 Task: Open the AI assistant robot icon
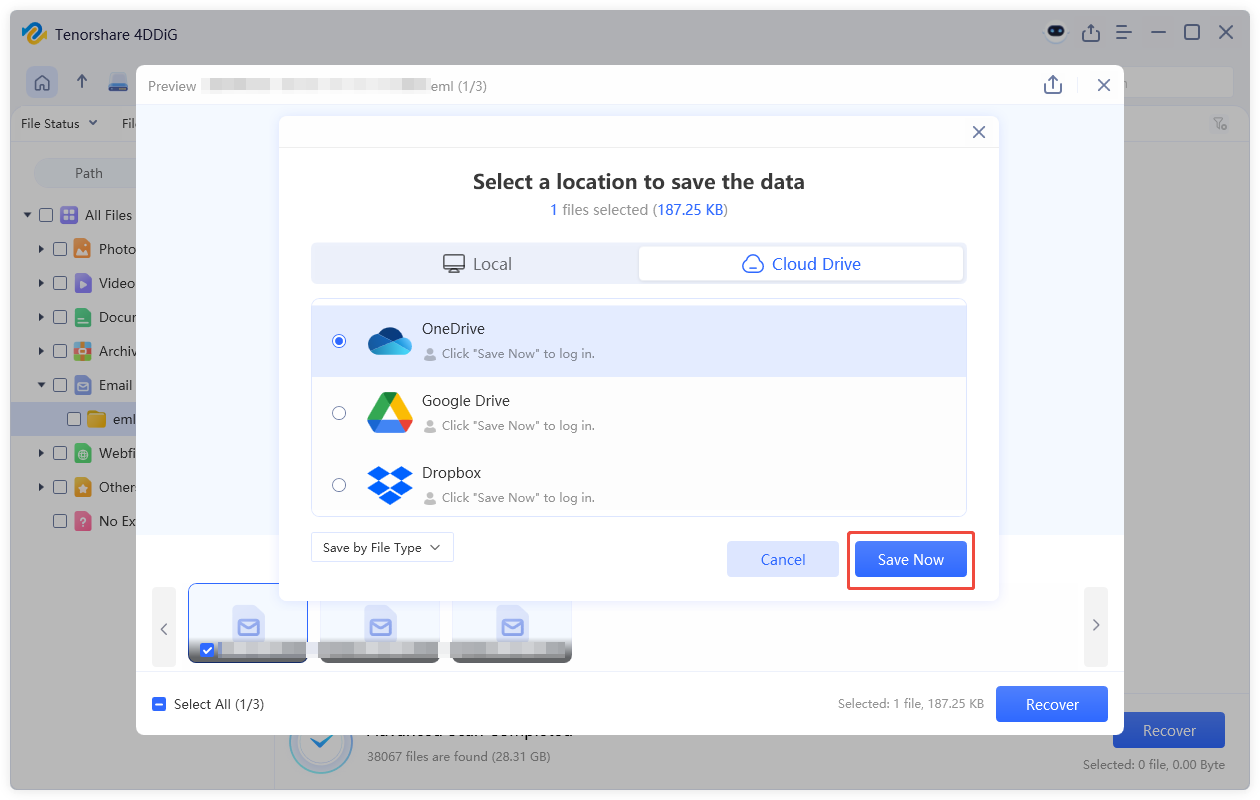(x=1056, y=32)
